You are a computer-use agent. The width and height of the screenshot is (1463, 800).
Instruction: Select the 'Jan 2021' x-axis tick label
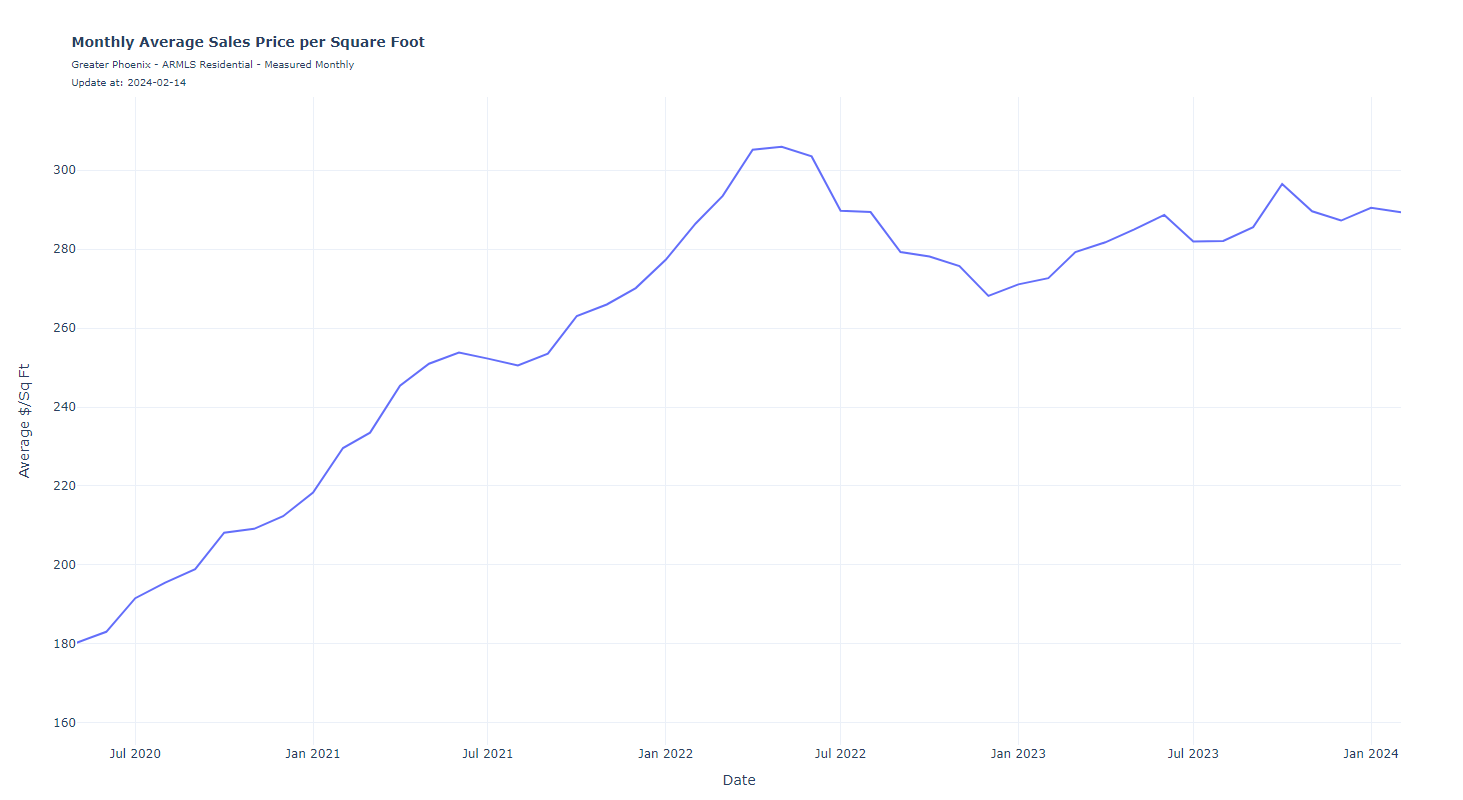(313, 753)
